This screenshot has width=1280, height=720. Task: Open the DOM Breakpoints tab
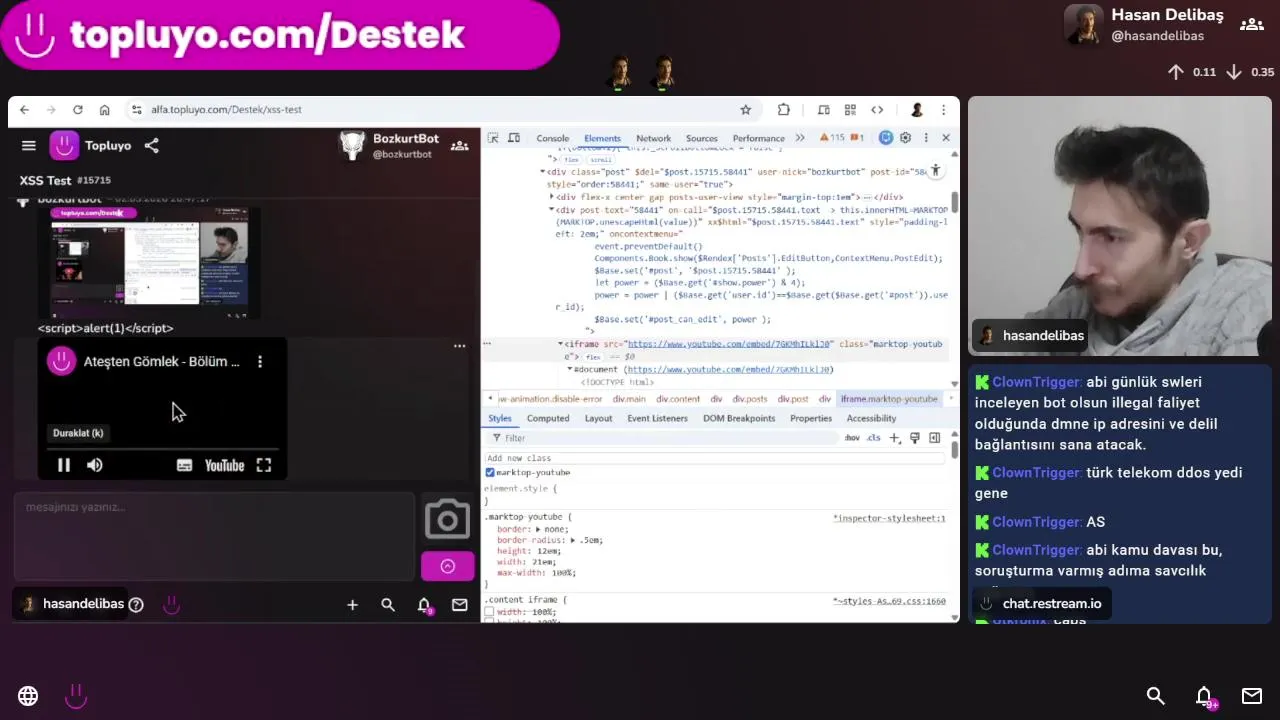(739, 419)
